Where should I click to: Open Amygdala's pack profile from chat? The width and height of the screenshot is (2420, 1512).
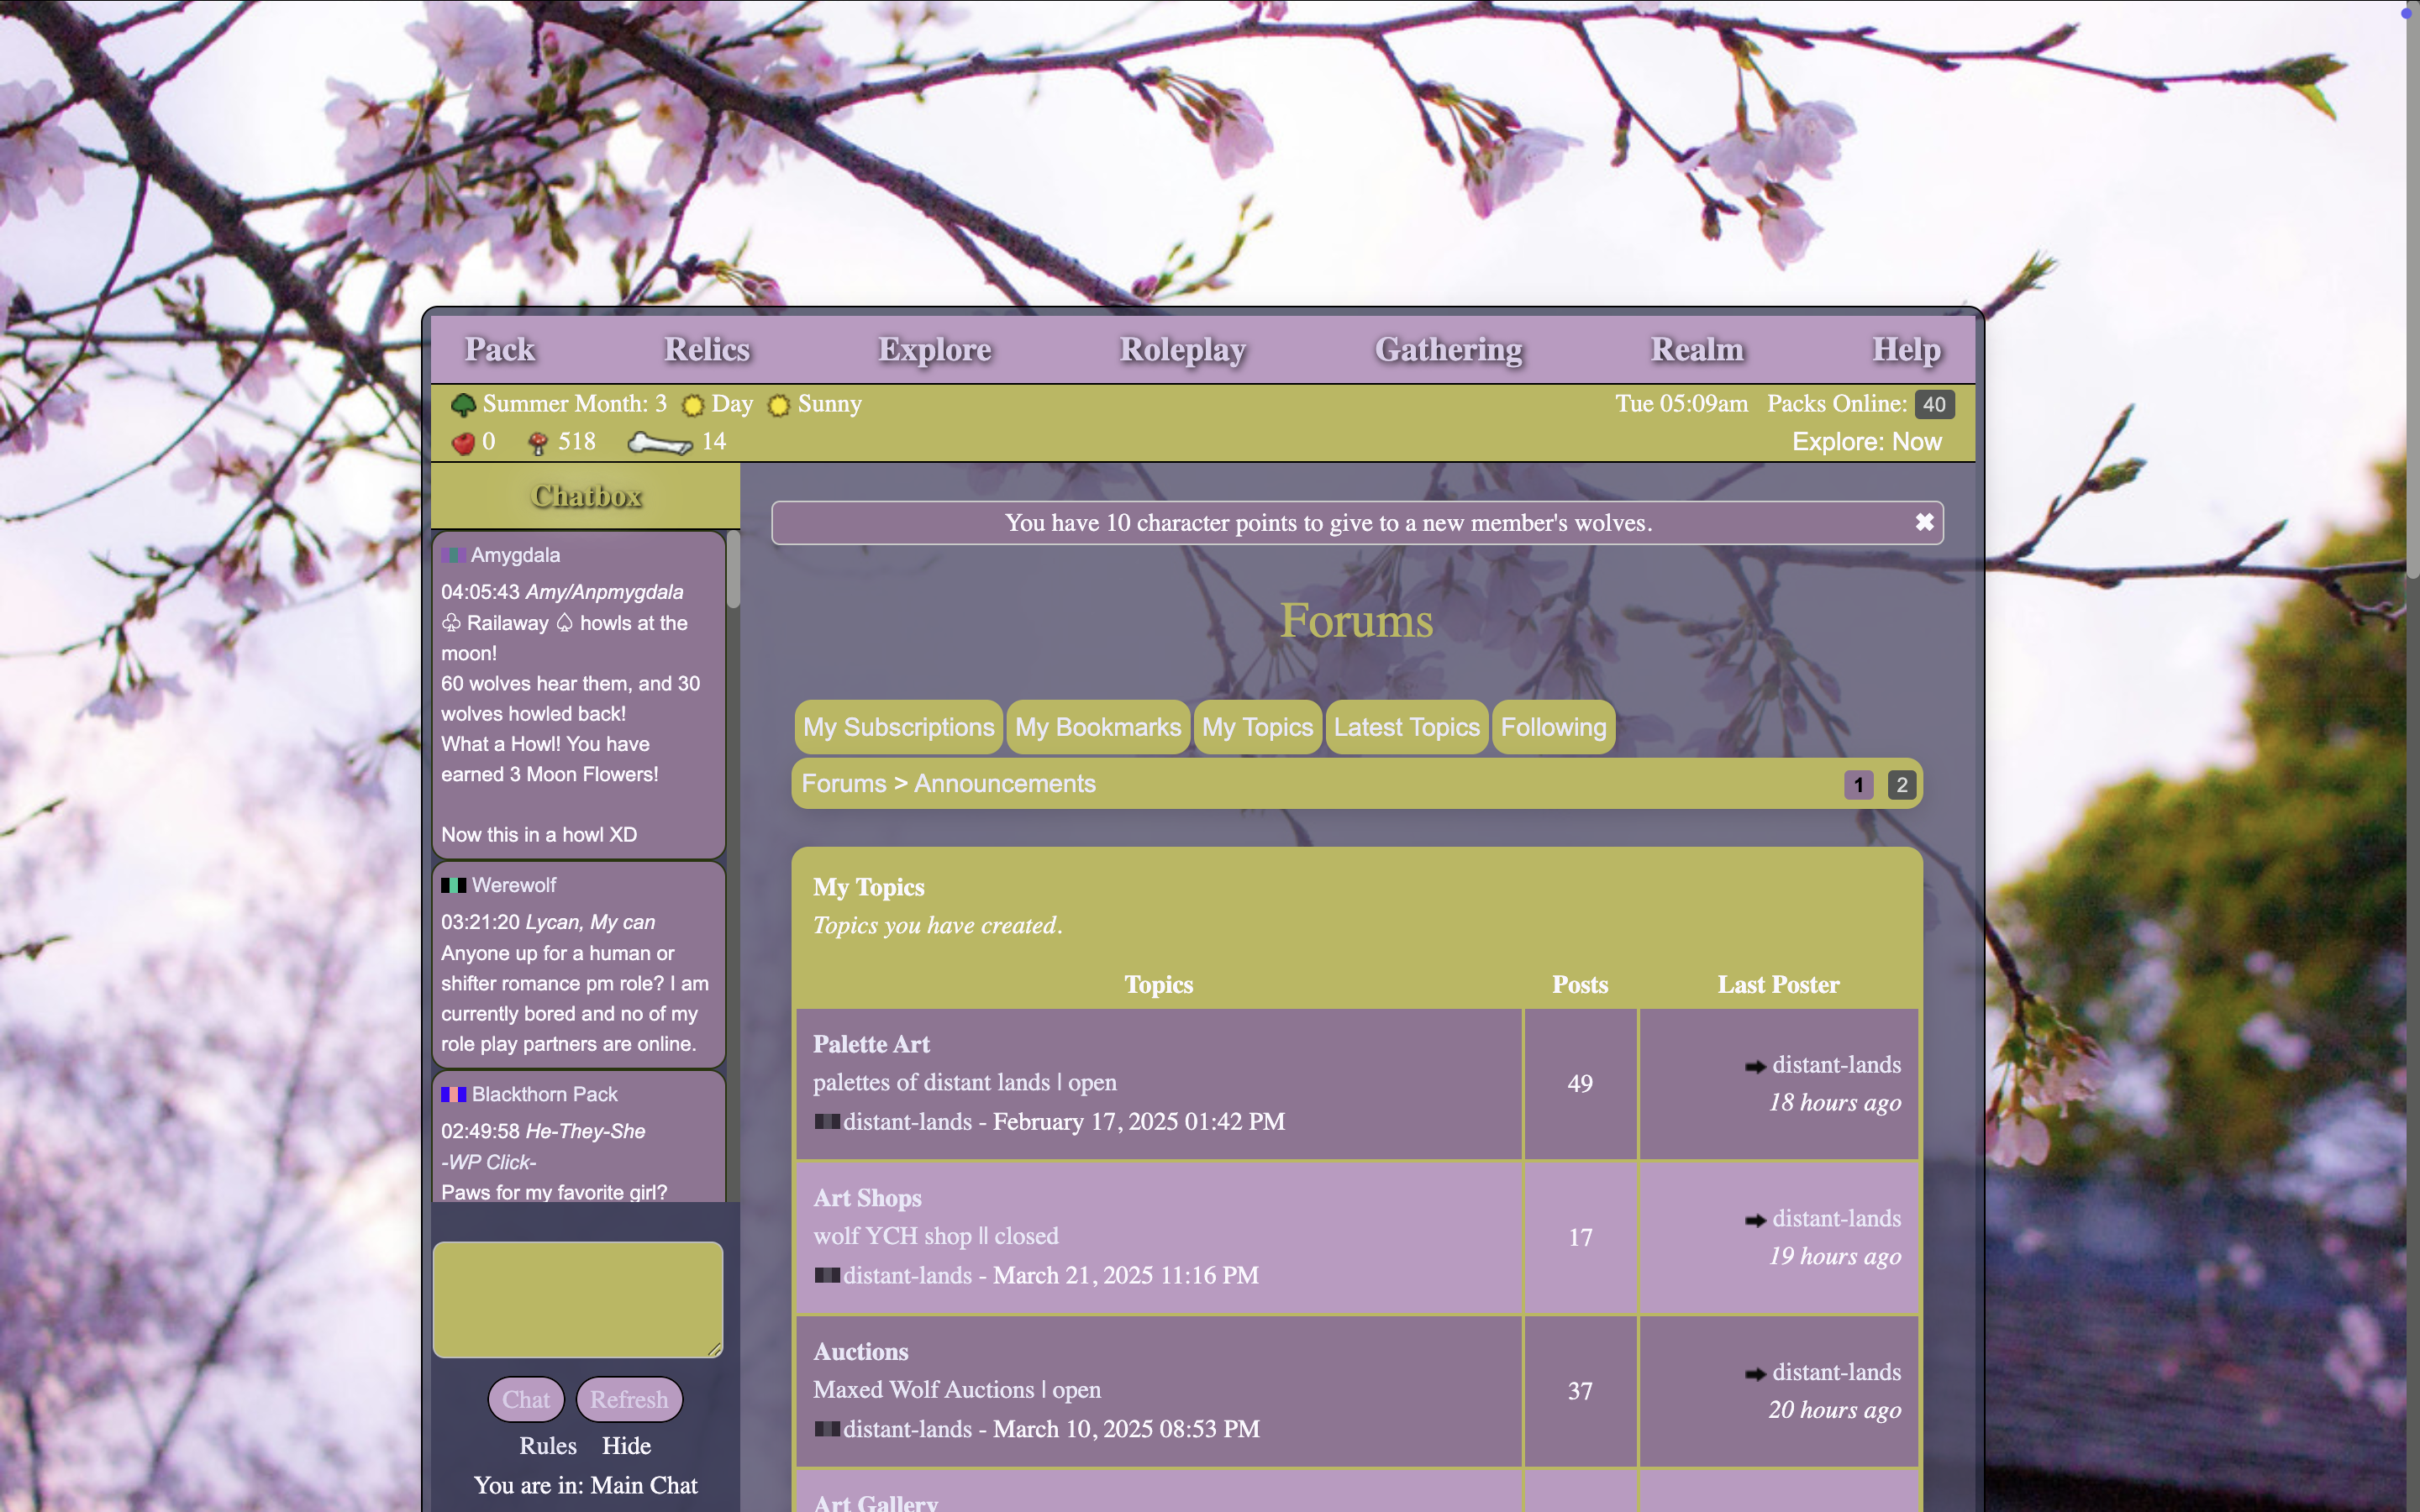click(x=515, y=555)
